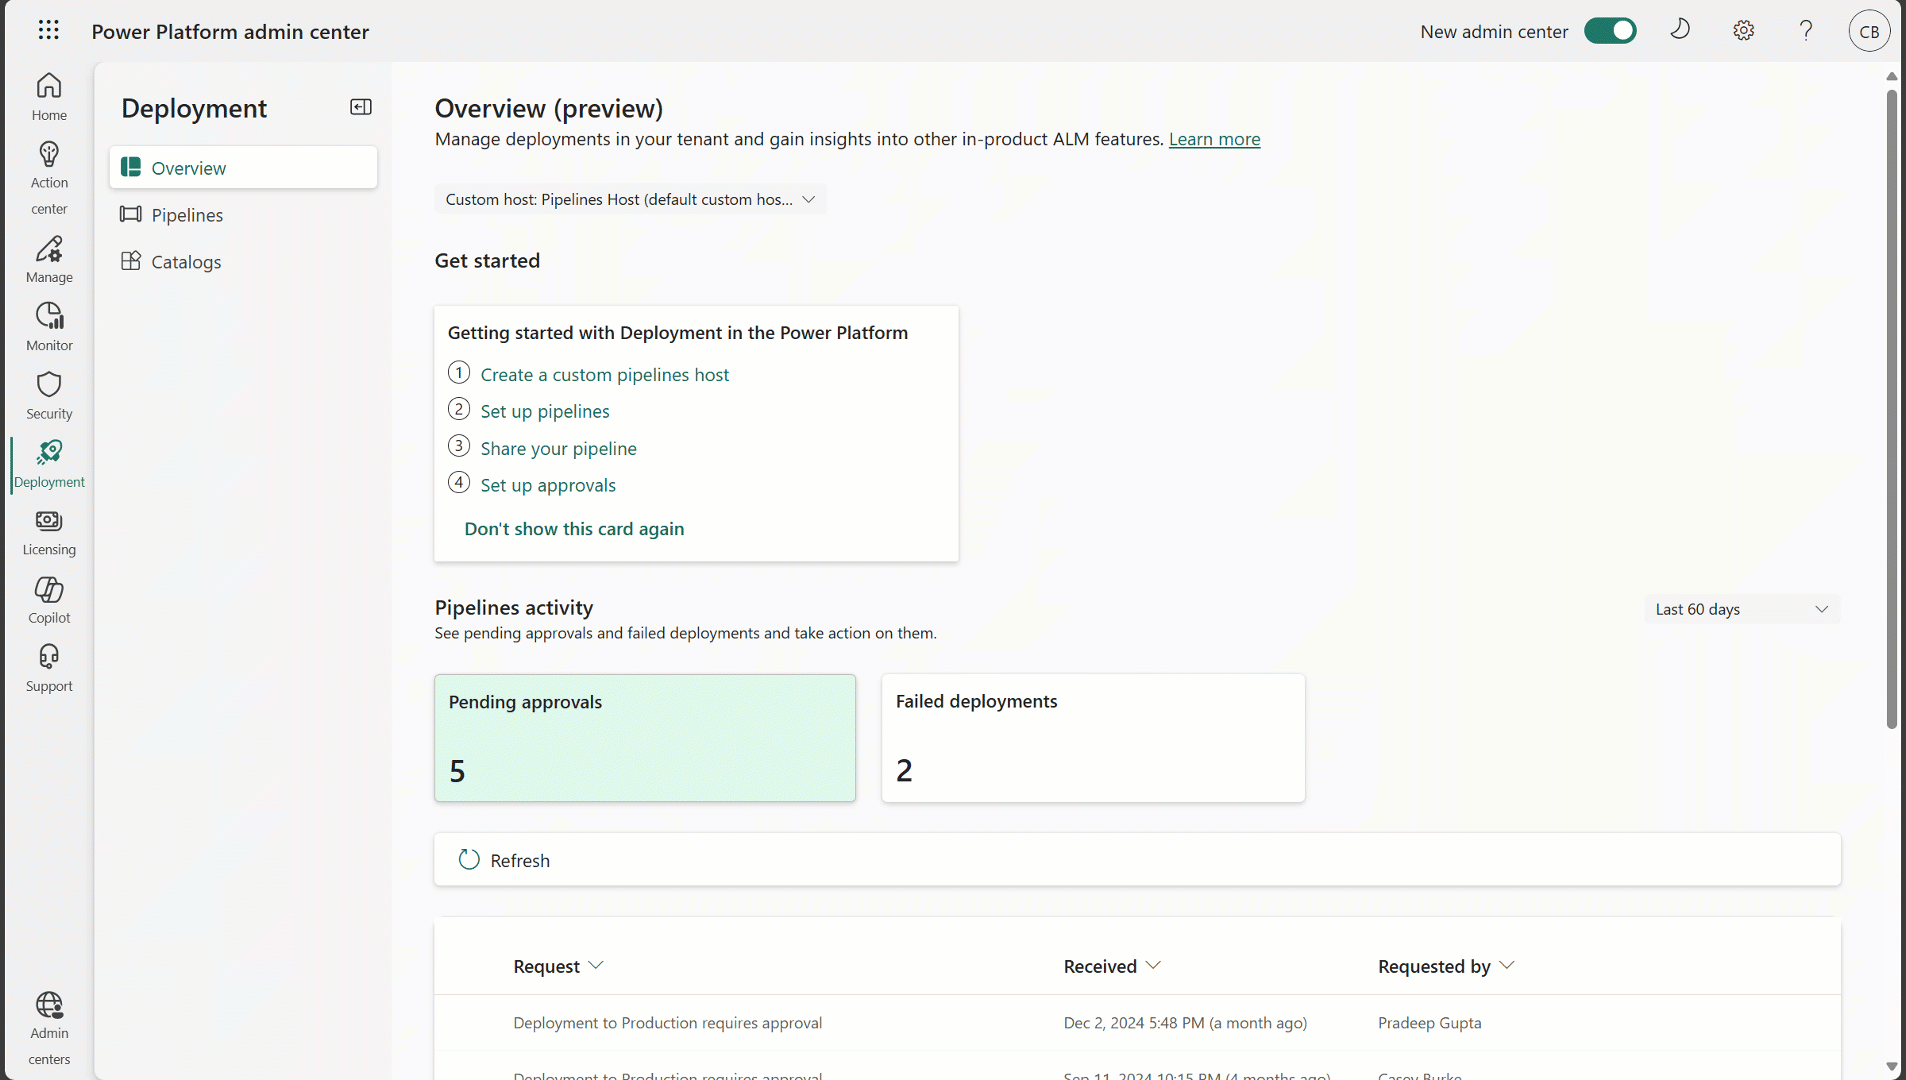Open the Settings gear in the top bar
Viewport: 1906px width, 1080px height.
coord(1743,30)
